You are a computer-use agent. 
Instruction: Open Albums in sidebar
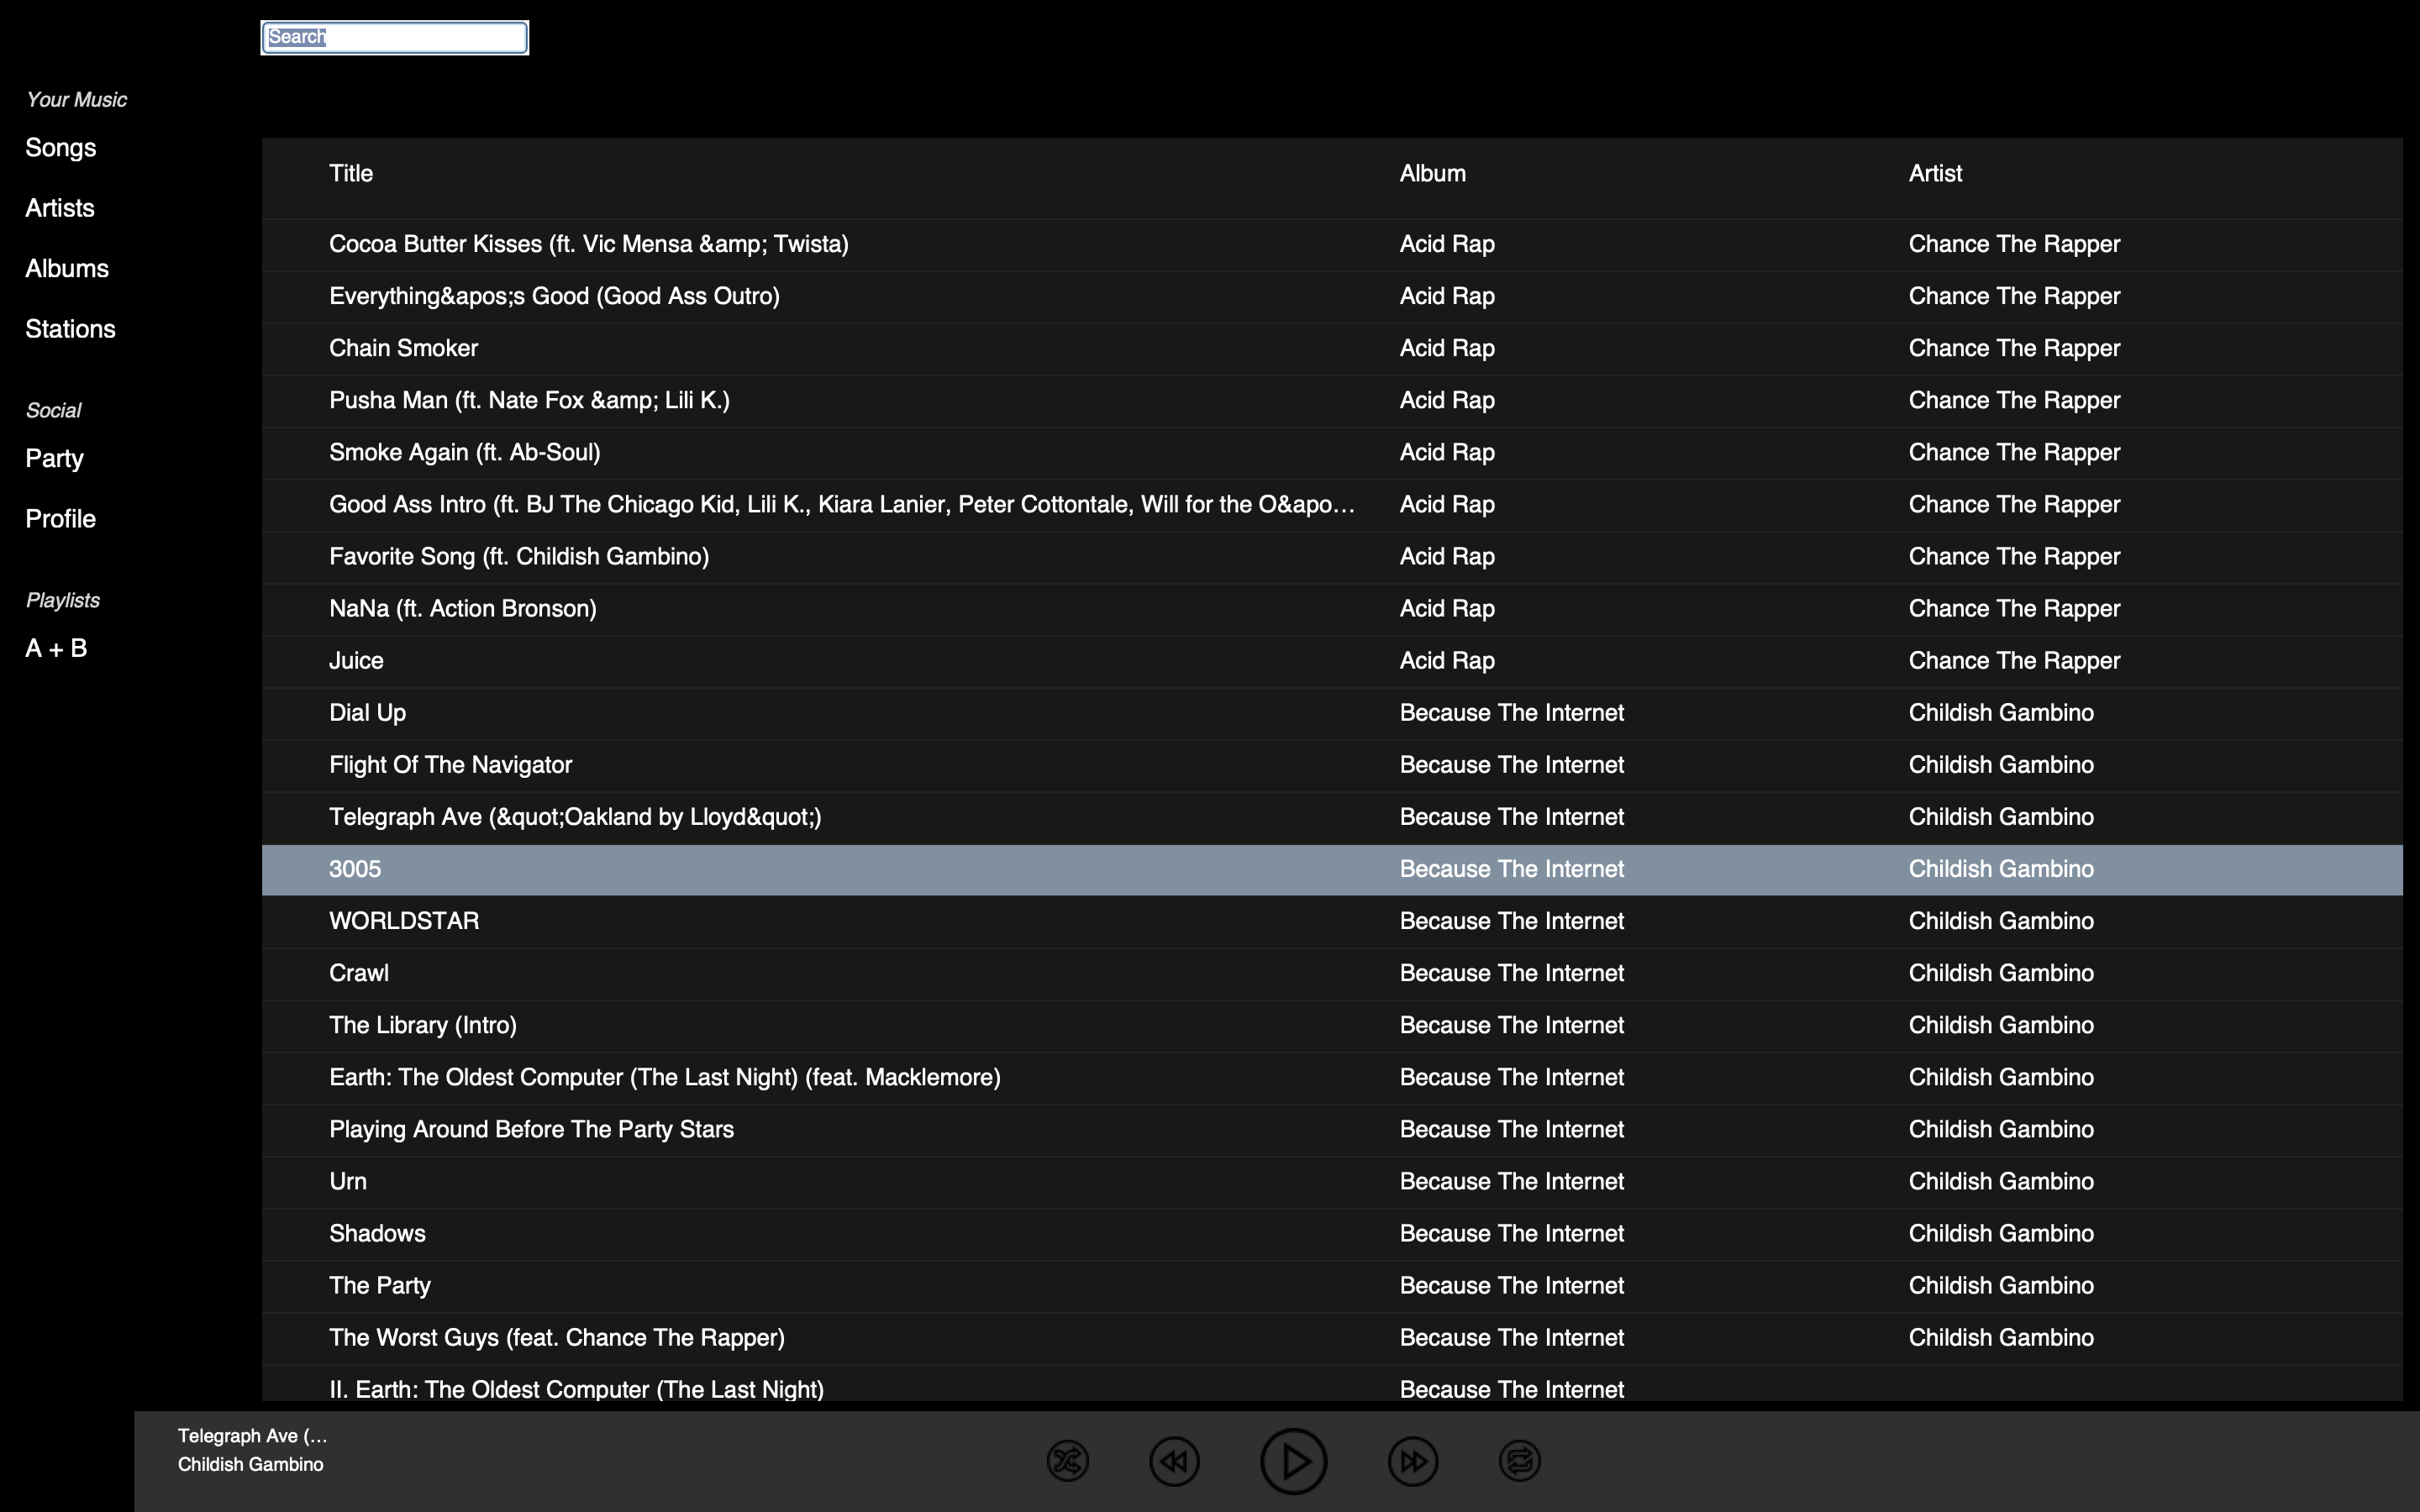[x=67, y=268]
